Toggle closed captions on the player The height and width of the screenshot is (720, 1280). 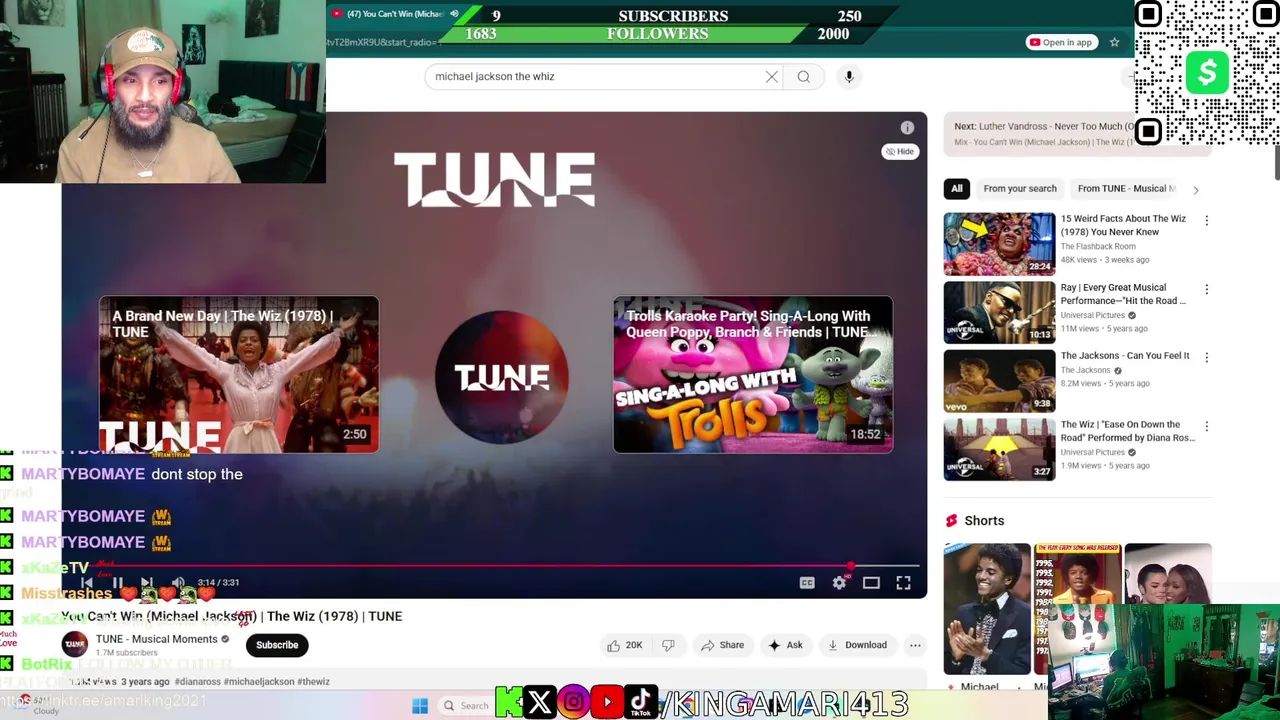pyautogui.click(x=807, y=583)
